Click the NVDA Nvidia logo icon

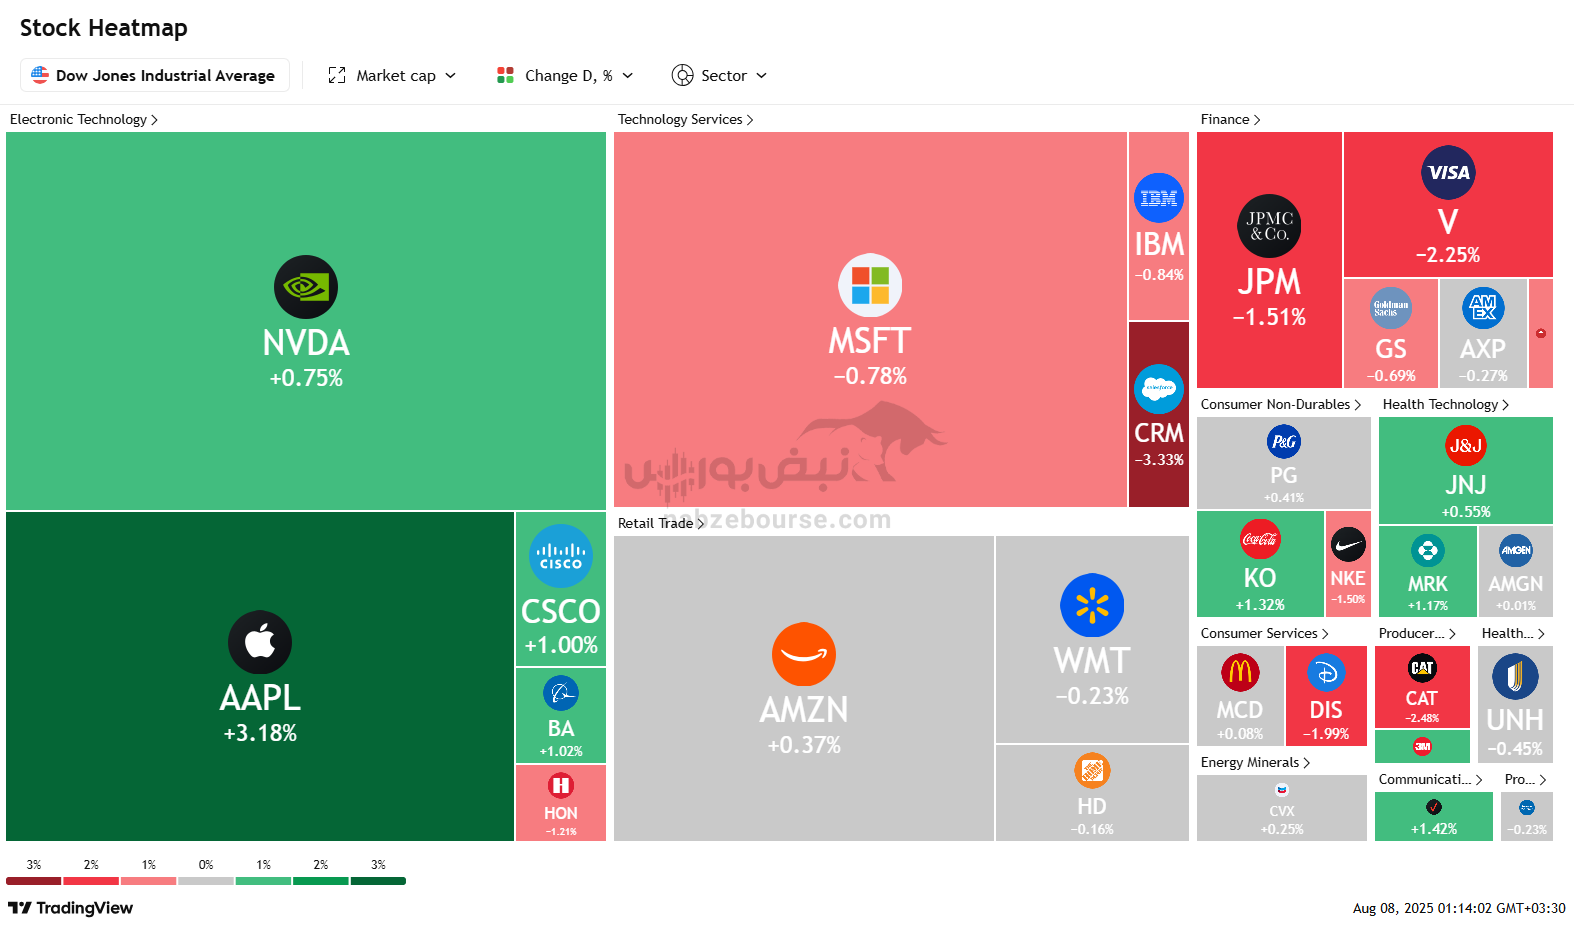tap(306, 287)
